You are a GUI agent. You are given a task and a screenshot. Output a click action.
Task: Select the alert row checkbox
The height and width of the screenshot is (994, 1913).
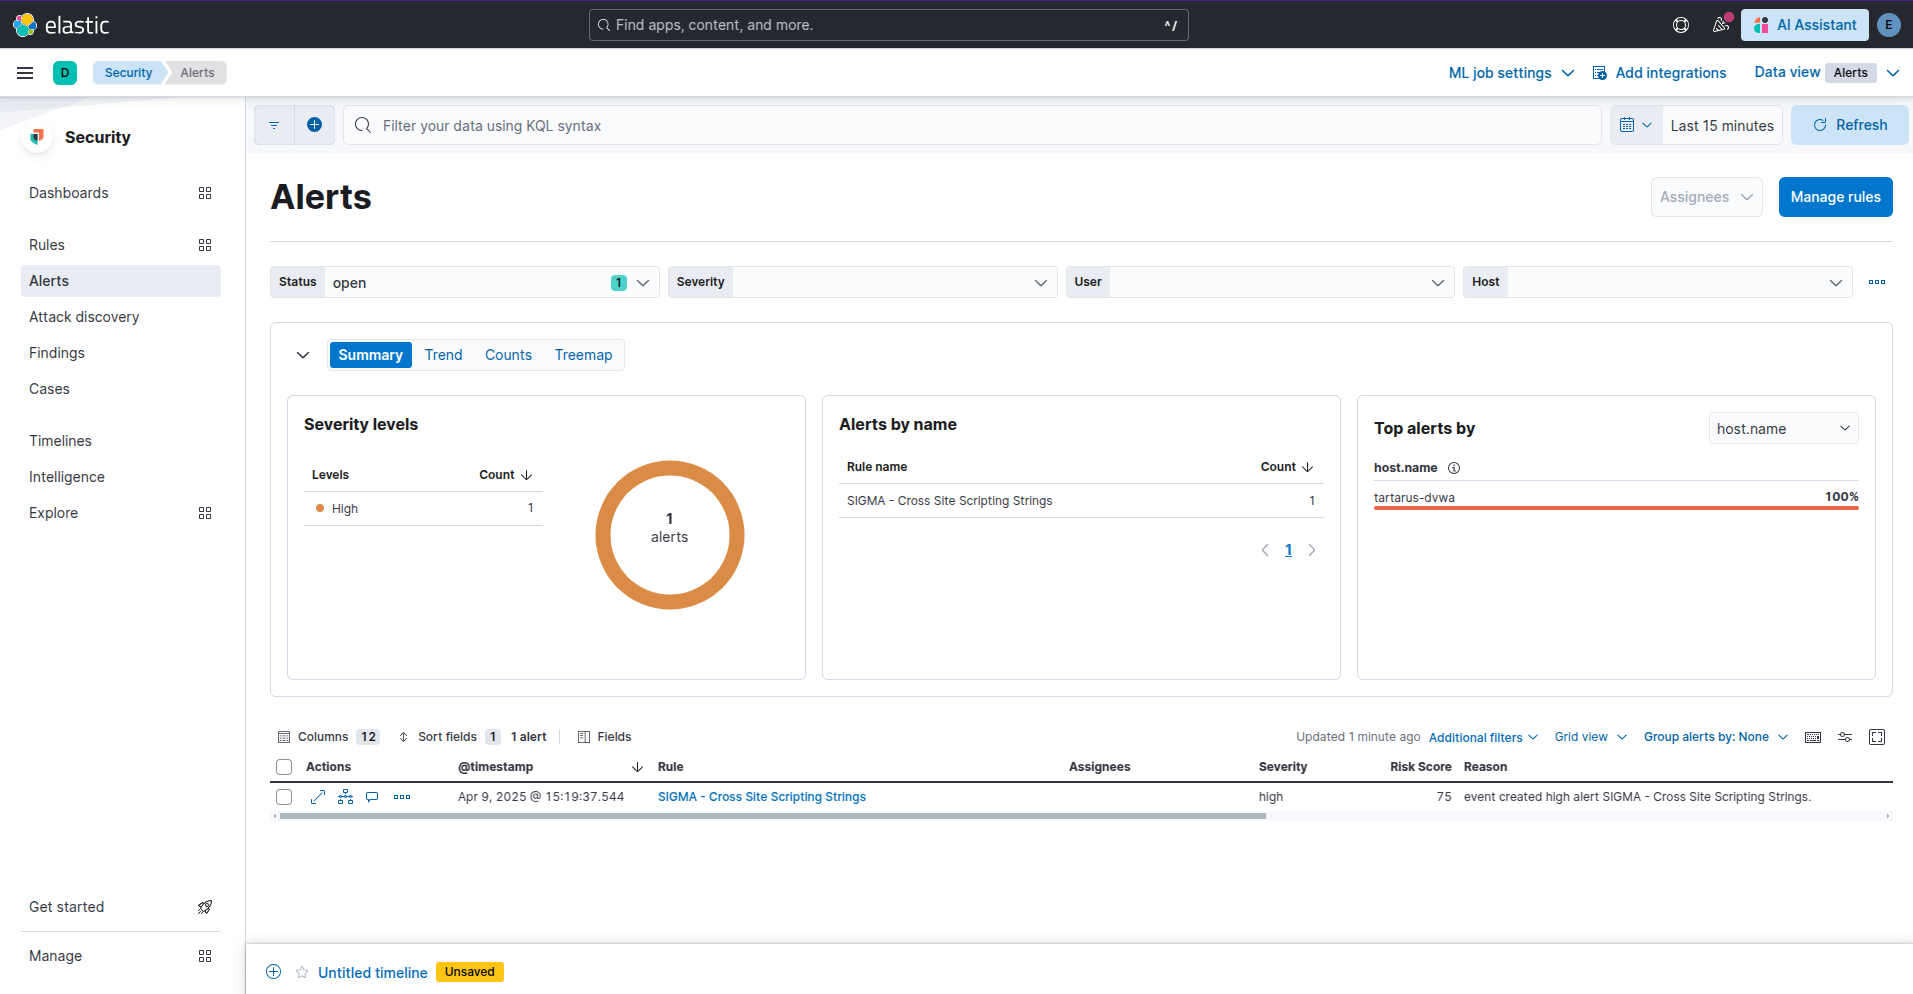[284, 797]
